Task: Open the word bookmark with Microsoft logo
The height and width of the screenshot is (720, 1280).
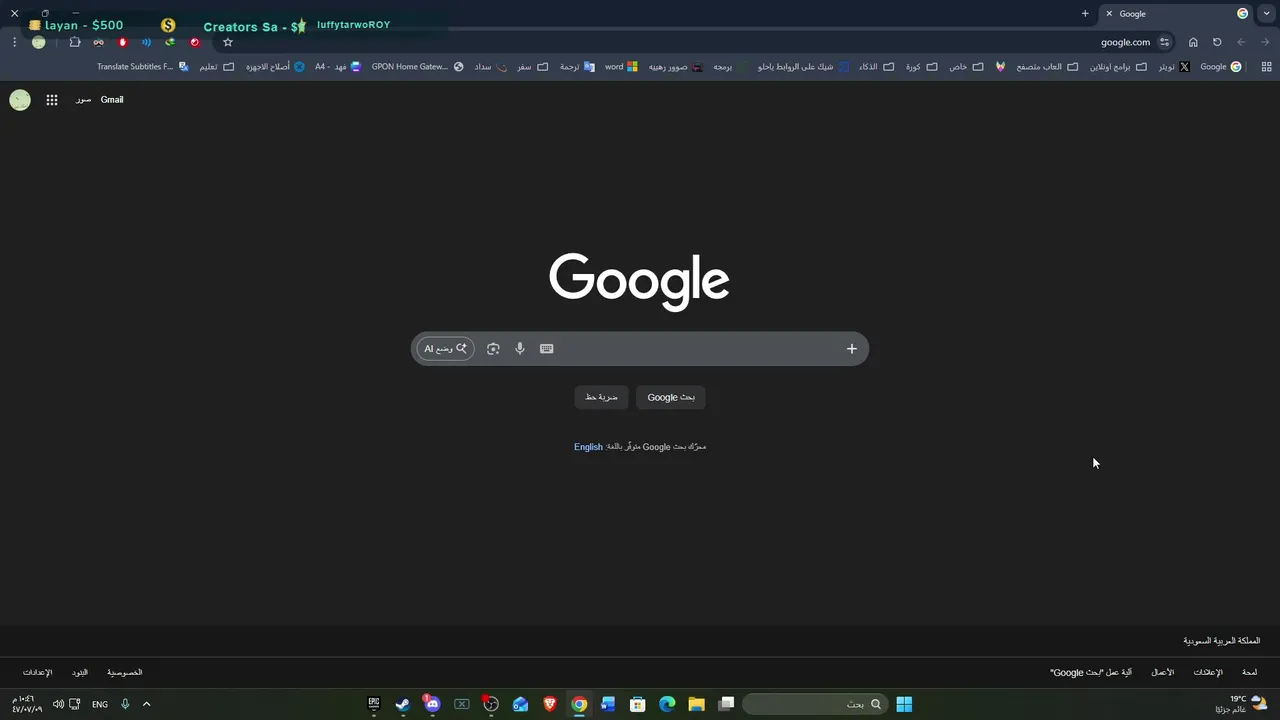Action: pyautogui.click(x=622, y=67)
